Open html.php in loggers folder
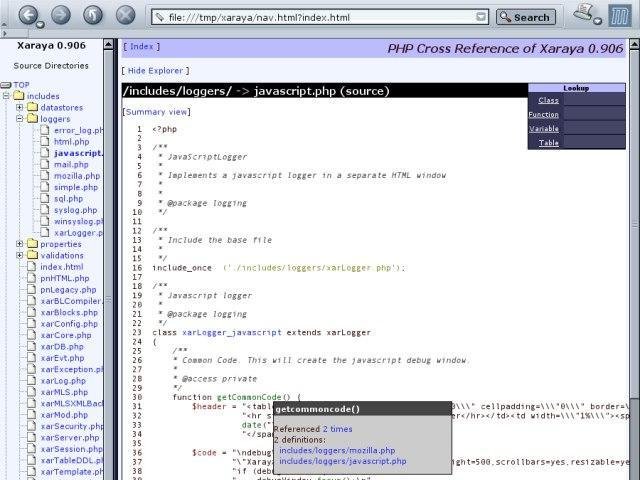This screenshot has height=480, width=640. (x=71, y=142)
